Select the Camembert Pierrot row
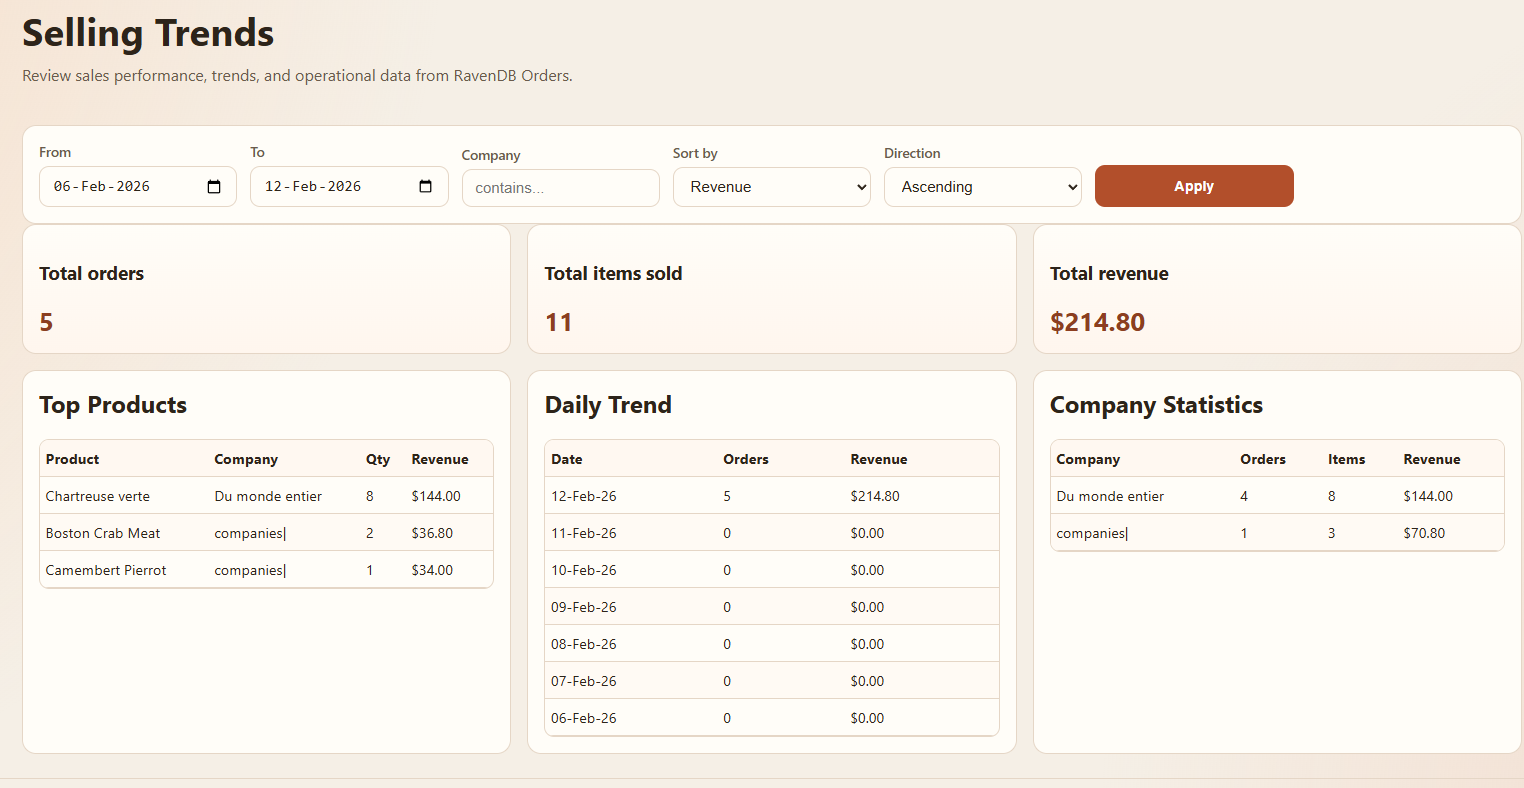1524x788 pixels. (106, 570)
